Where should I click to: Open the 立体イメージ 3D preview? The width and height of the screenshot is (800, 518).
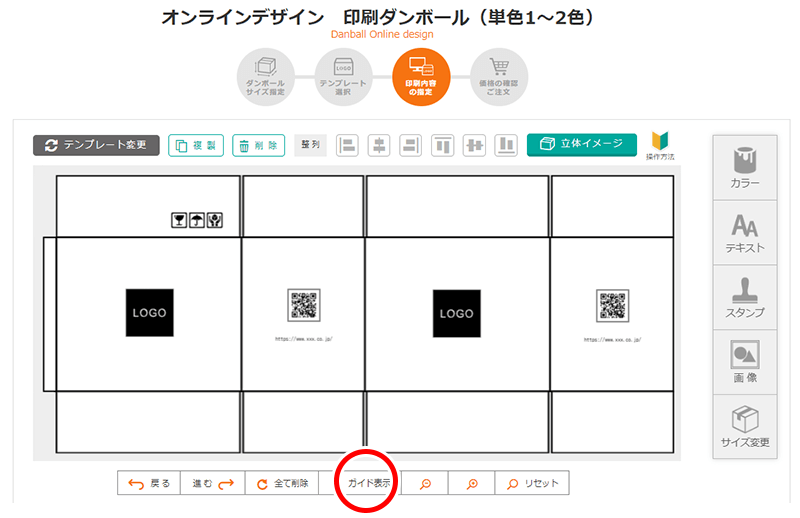point(582,144)
